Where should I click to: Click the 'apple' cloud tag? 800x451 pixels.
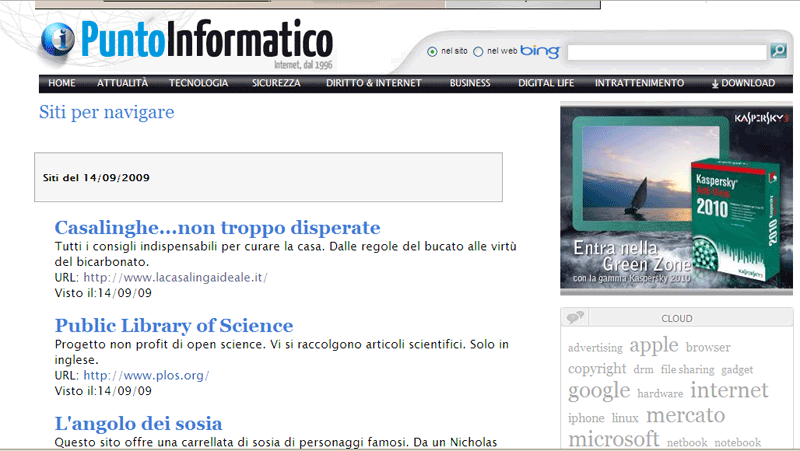(654, 346)
